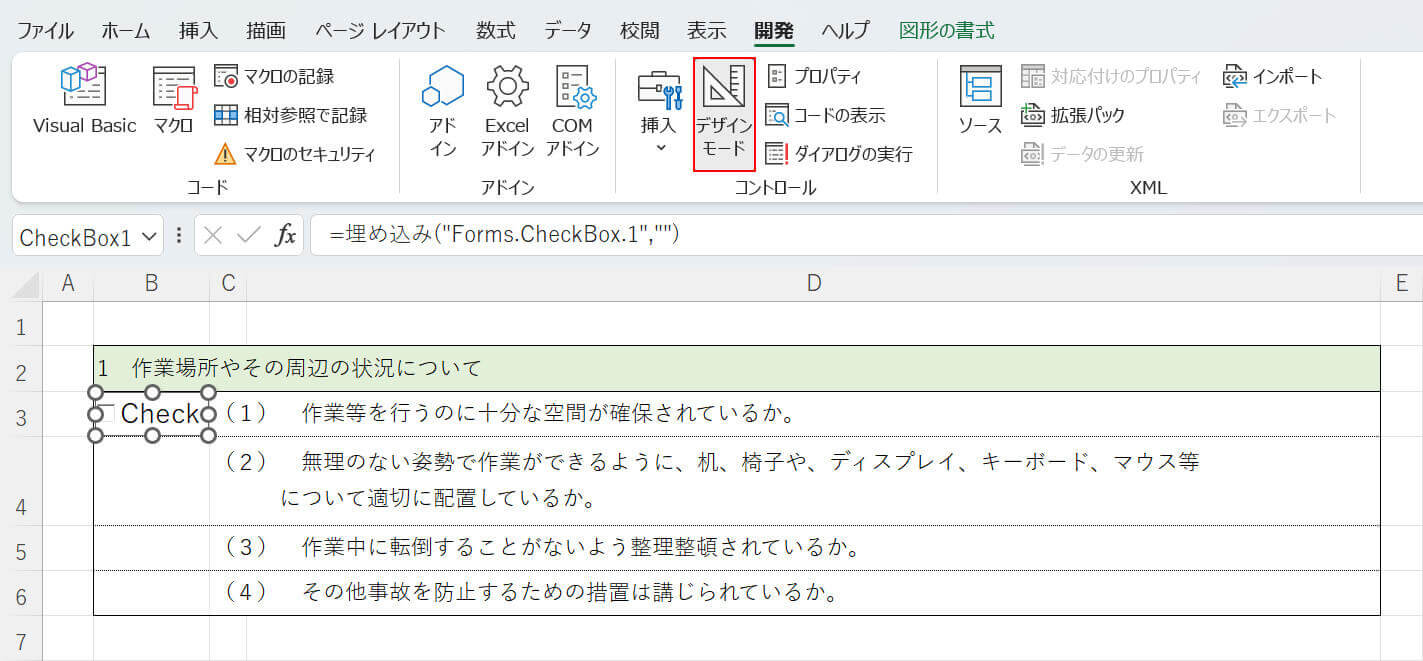This screenshot has height=661, width=1423.
Task: Click the マクロ (Macros) icon
Action: coord(174,100)
